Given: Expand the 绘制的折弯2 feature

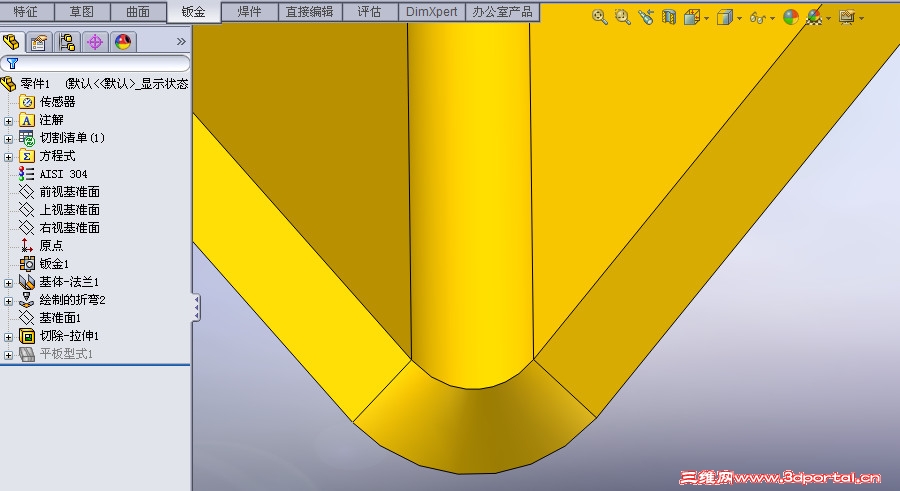Looking at the screenshot, I should 8,301.
